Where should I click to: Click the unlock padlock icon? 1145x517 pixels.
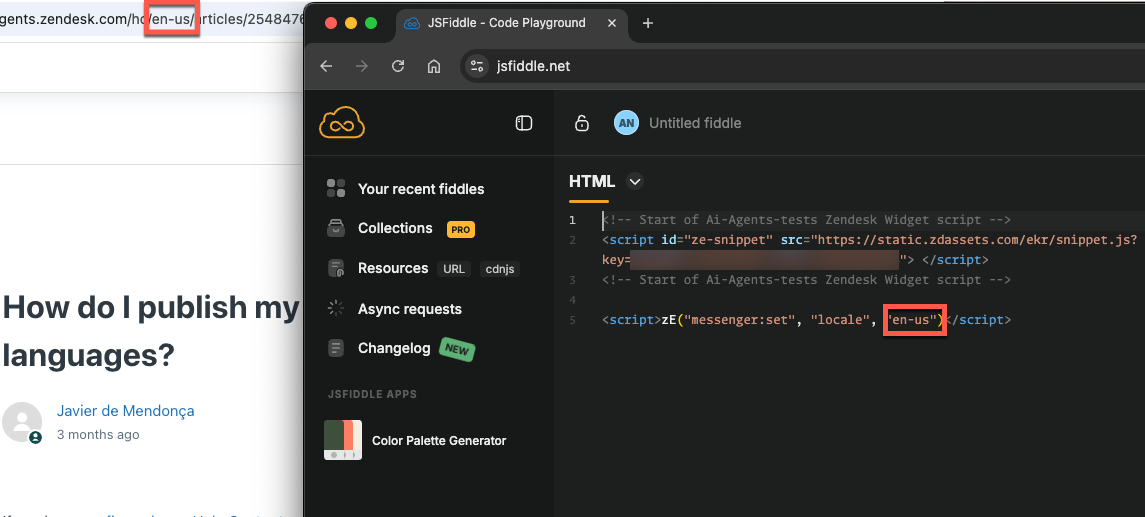581,123
